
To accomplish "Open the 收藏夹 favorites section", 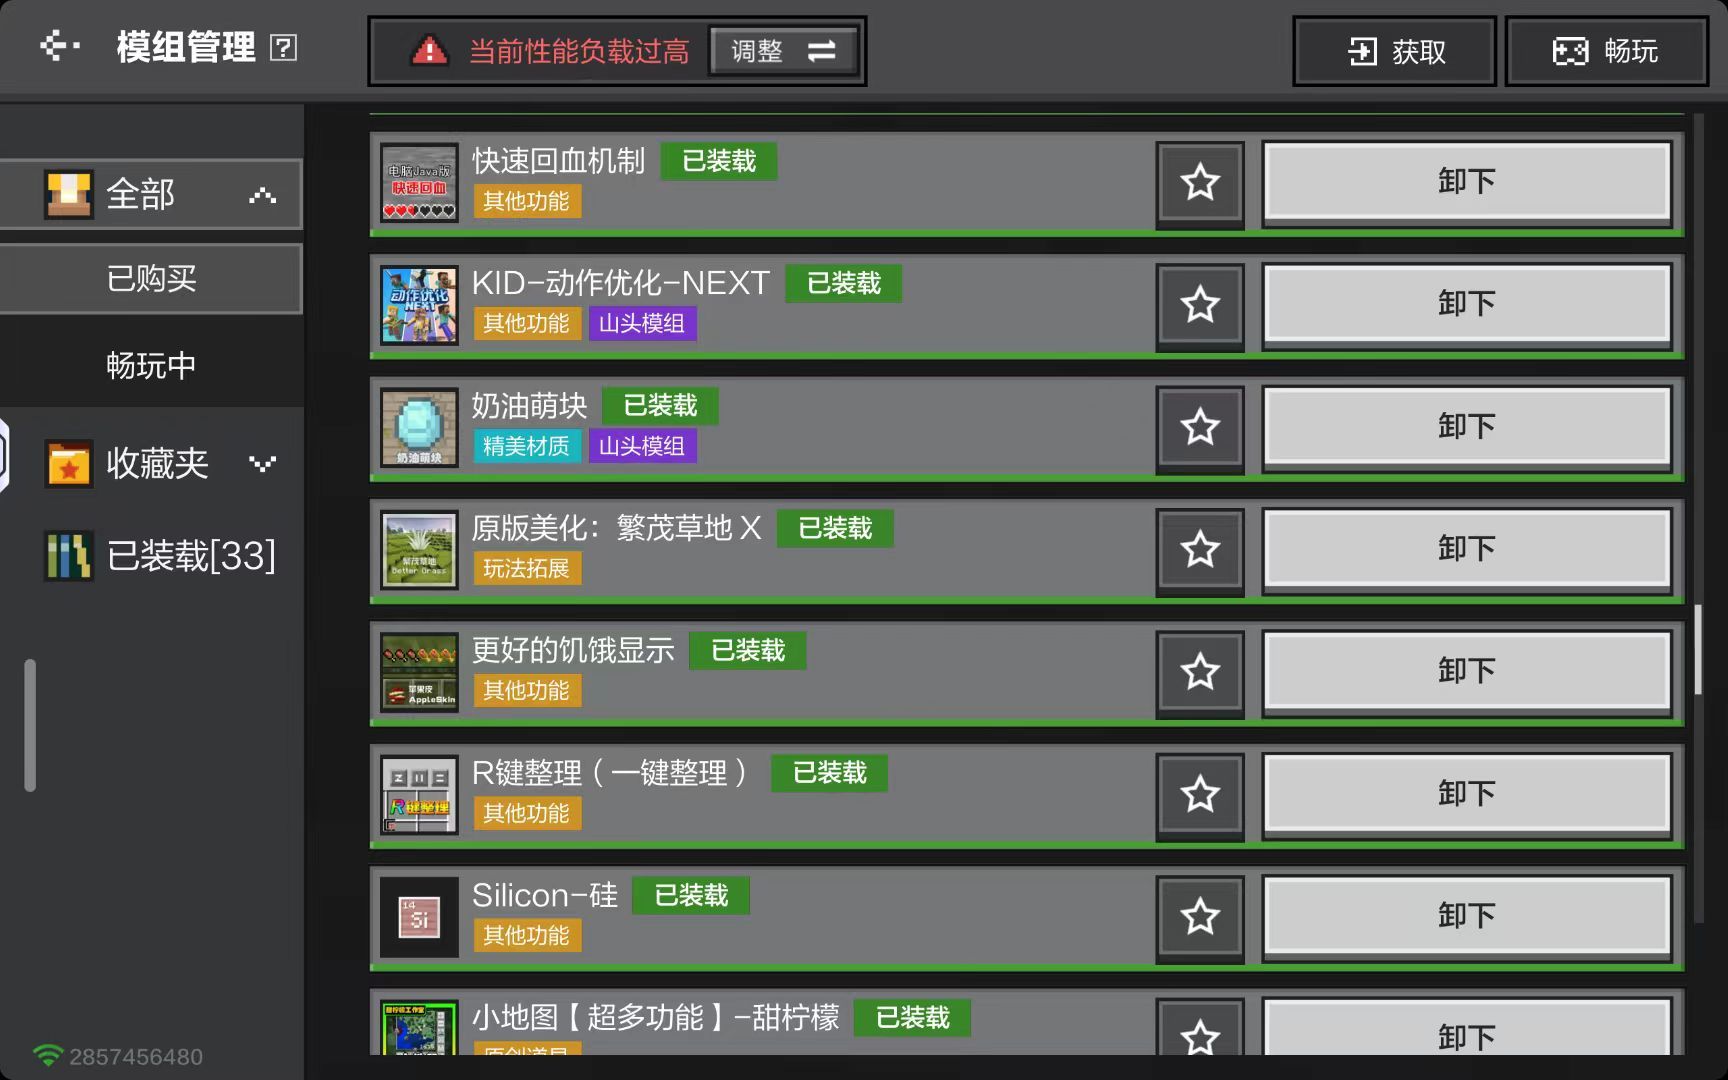I will point(151,463).
